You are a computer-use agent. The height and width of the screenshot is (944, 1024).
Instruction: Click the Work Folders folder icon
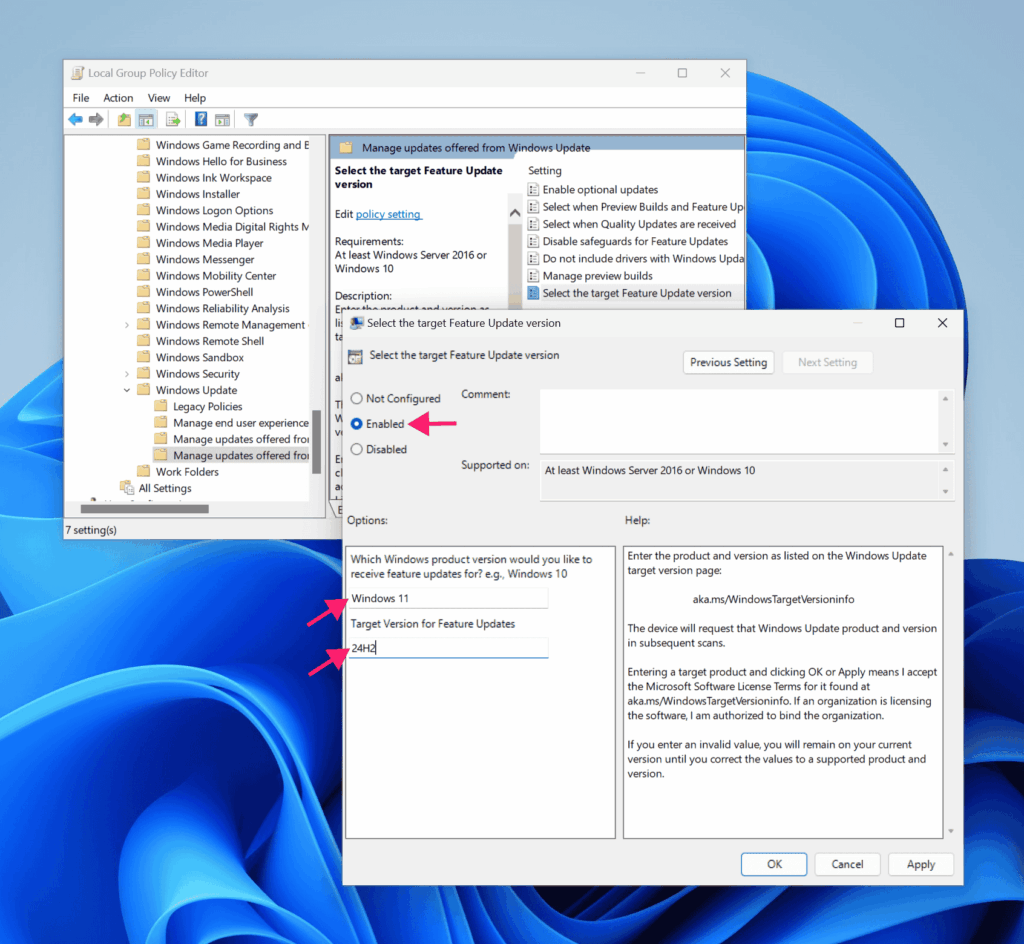144,471
